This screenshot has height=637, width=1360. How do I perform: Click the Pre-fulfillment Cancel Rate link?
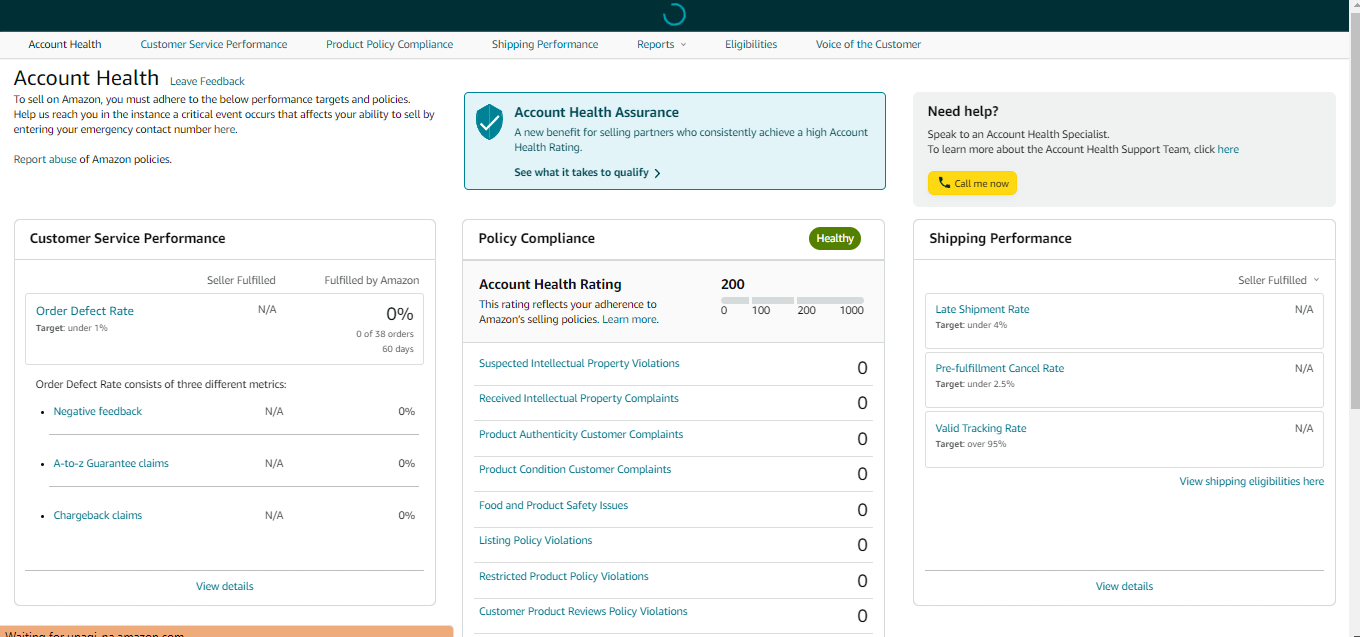(x=999, y=368)
